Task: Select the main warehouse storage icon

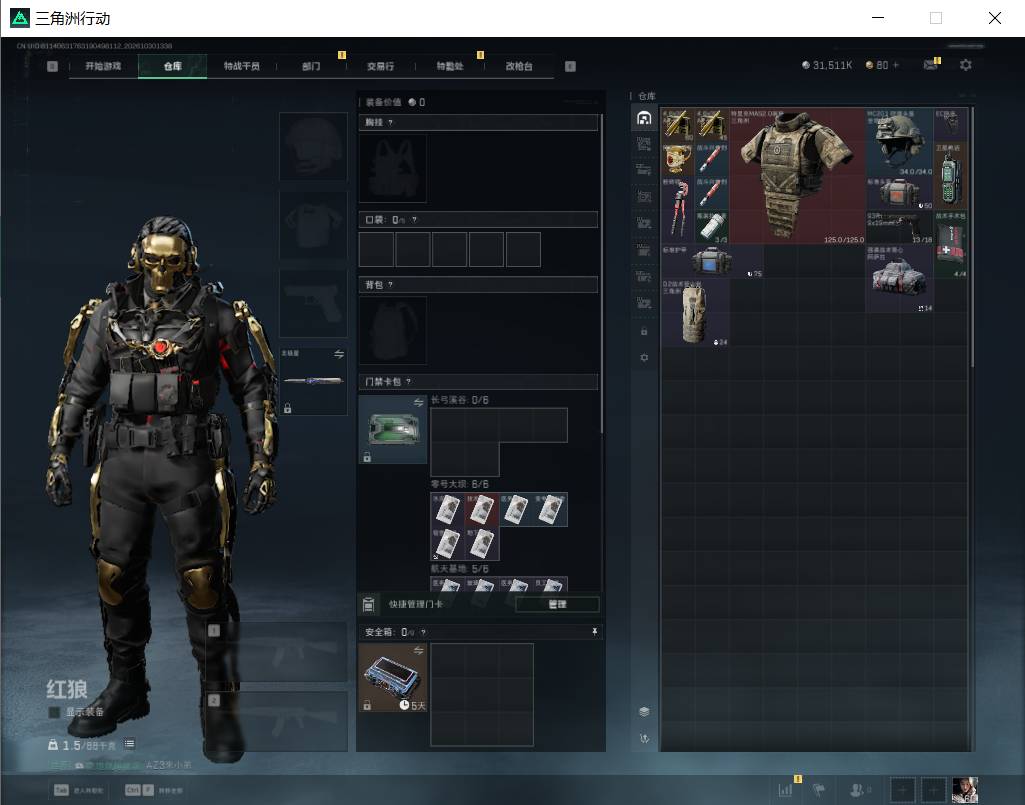Action: pyautogui.click(x=644, y=118)
